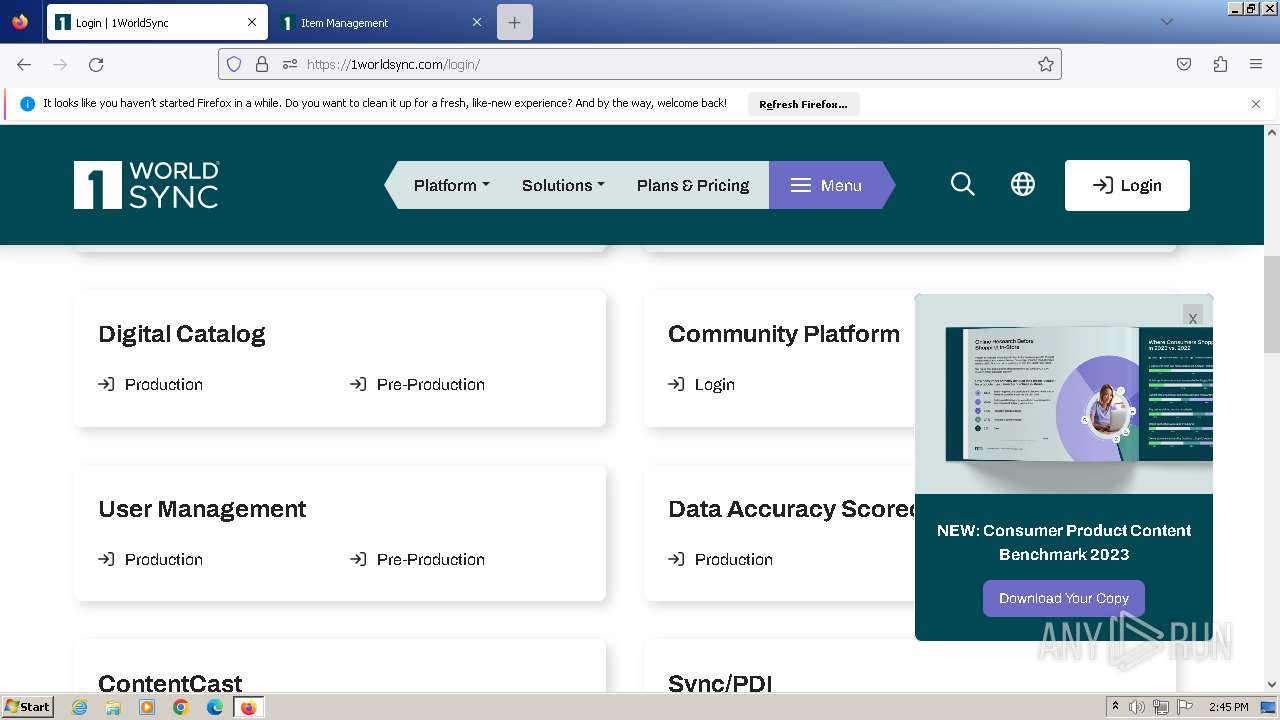Screen dimensions: 1280x720
Task: Click Firefox icon in title bar
Action: click(x=20, y=21)
